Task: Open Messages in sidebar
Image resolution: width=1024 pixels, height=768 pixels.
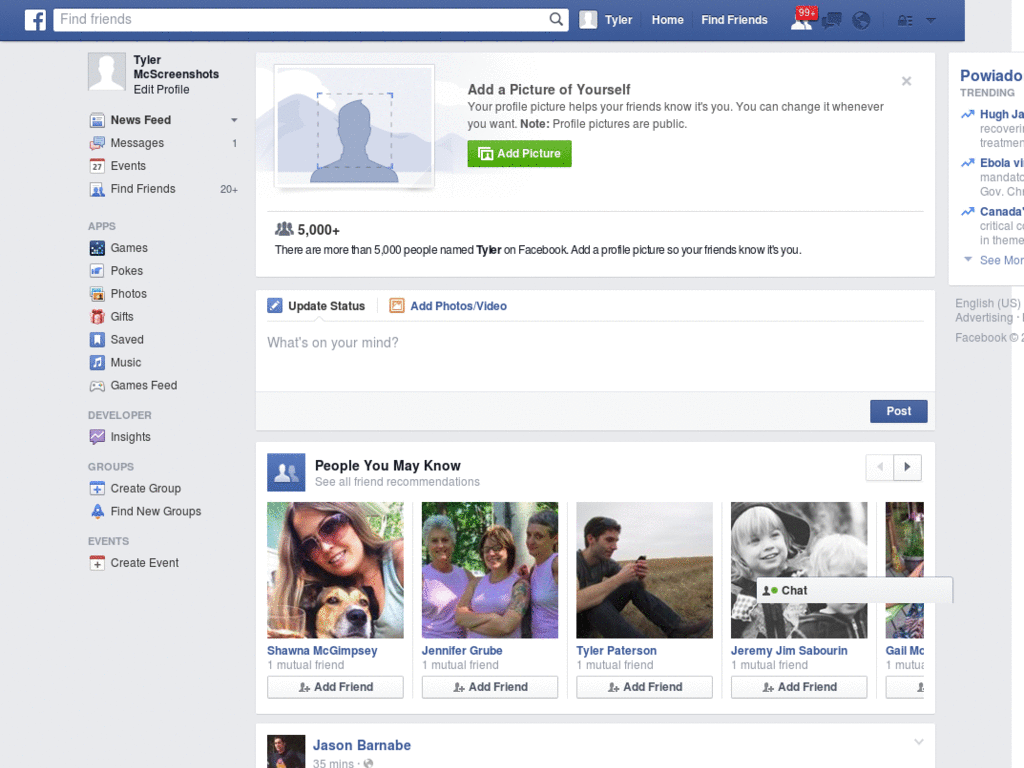Action: 137,143
